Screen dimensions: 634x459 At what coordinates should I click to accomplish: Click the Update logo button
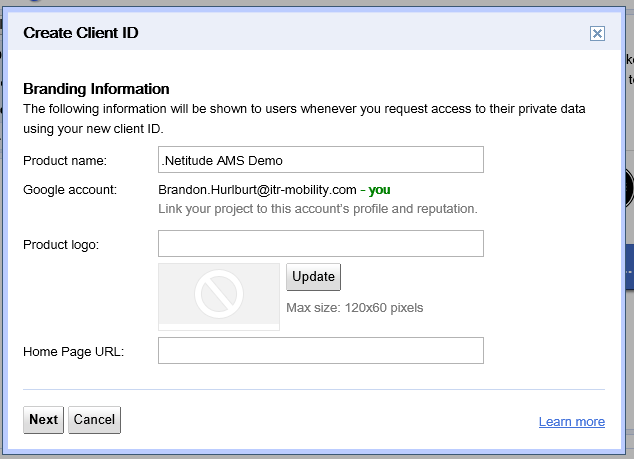click(313, 277)
